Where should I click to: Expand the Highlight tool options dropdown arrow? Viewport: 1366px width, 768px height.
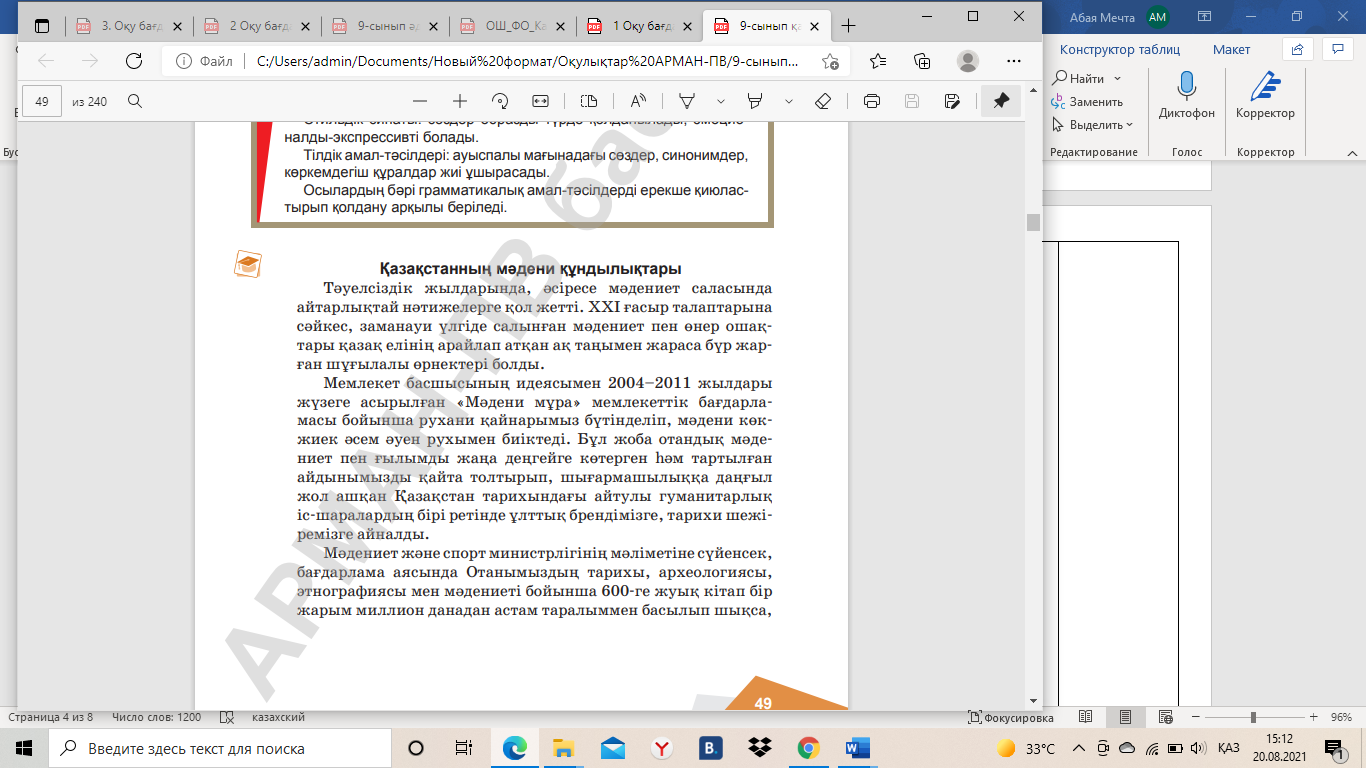789,101
